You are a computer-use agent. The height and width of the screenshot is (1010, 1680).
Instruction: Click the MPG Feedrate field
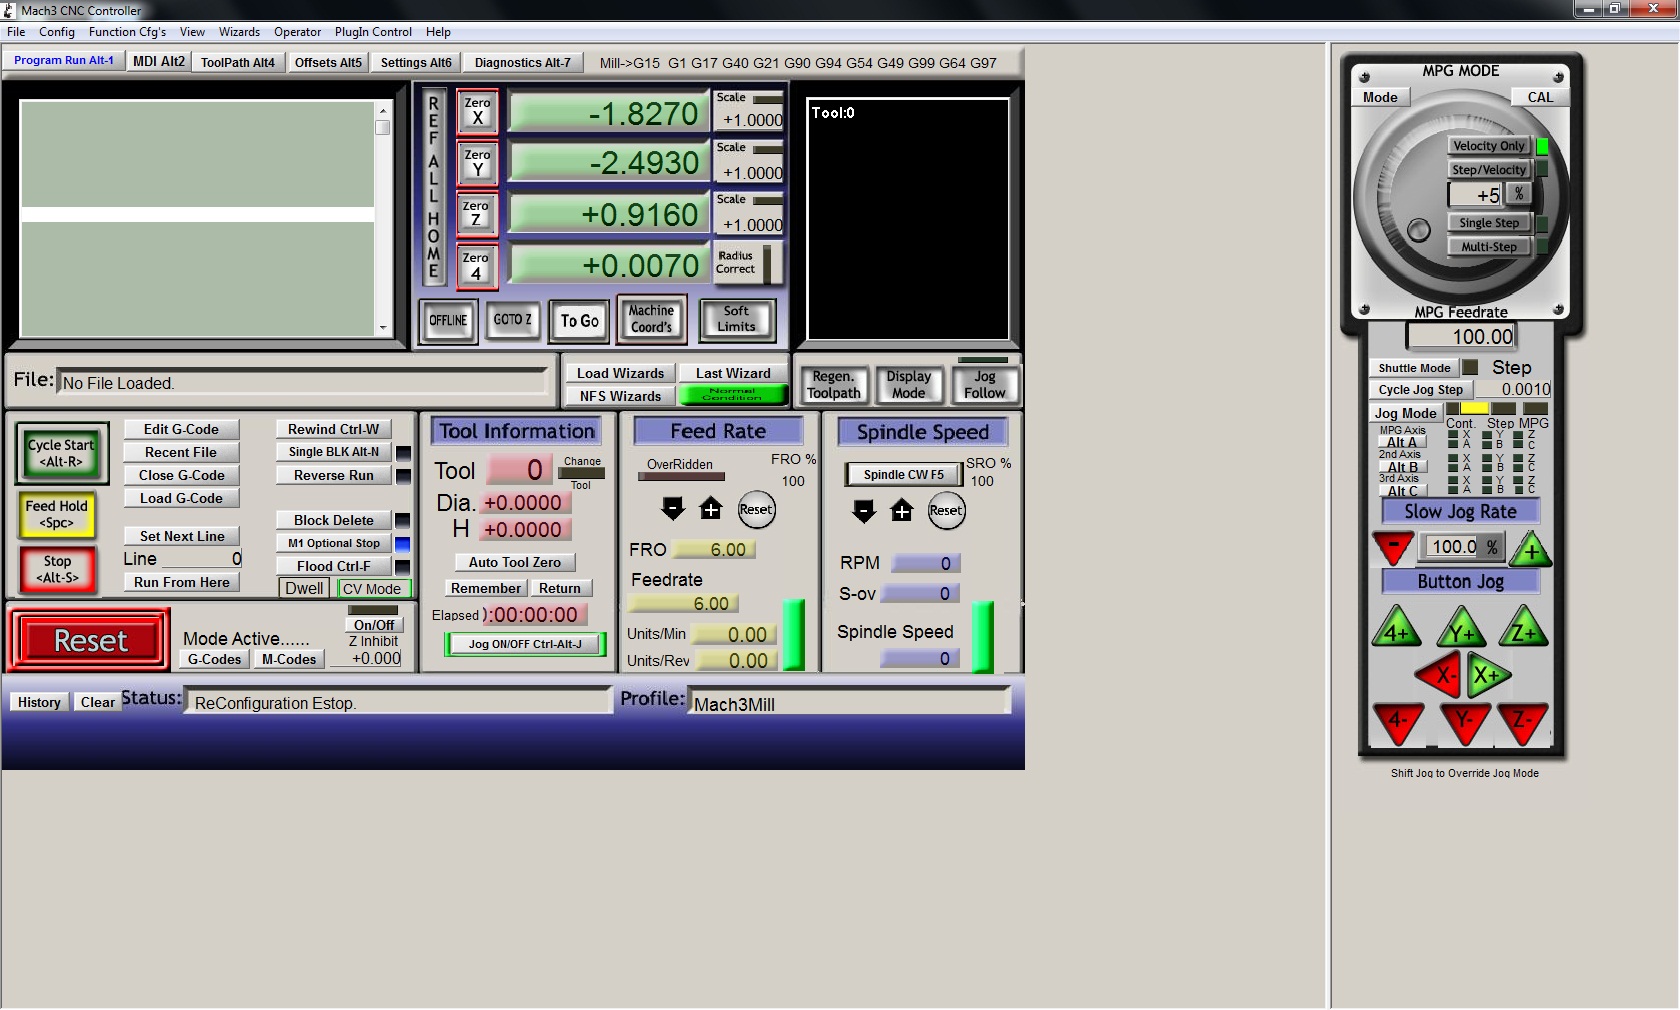click(x=1462, y=337)
